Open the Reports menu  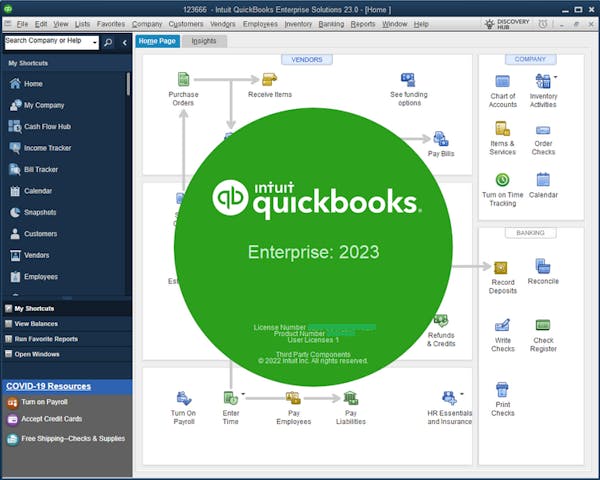[363, 23]
